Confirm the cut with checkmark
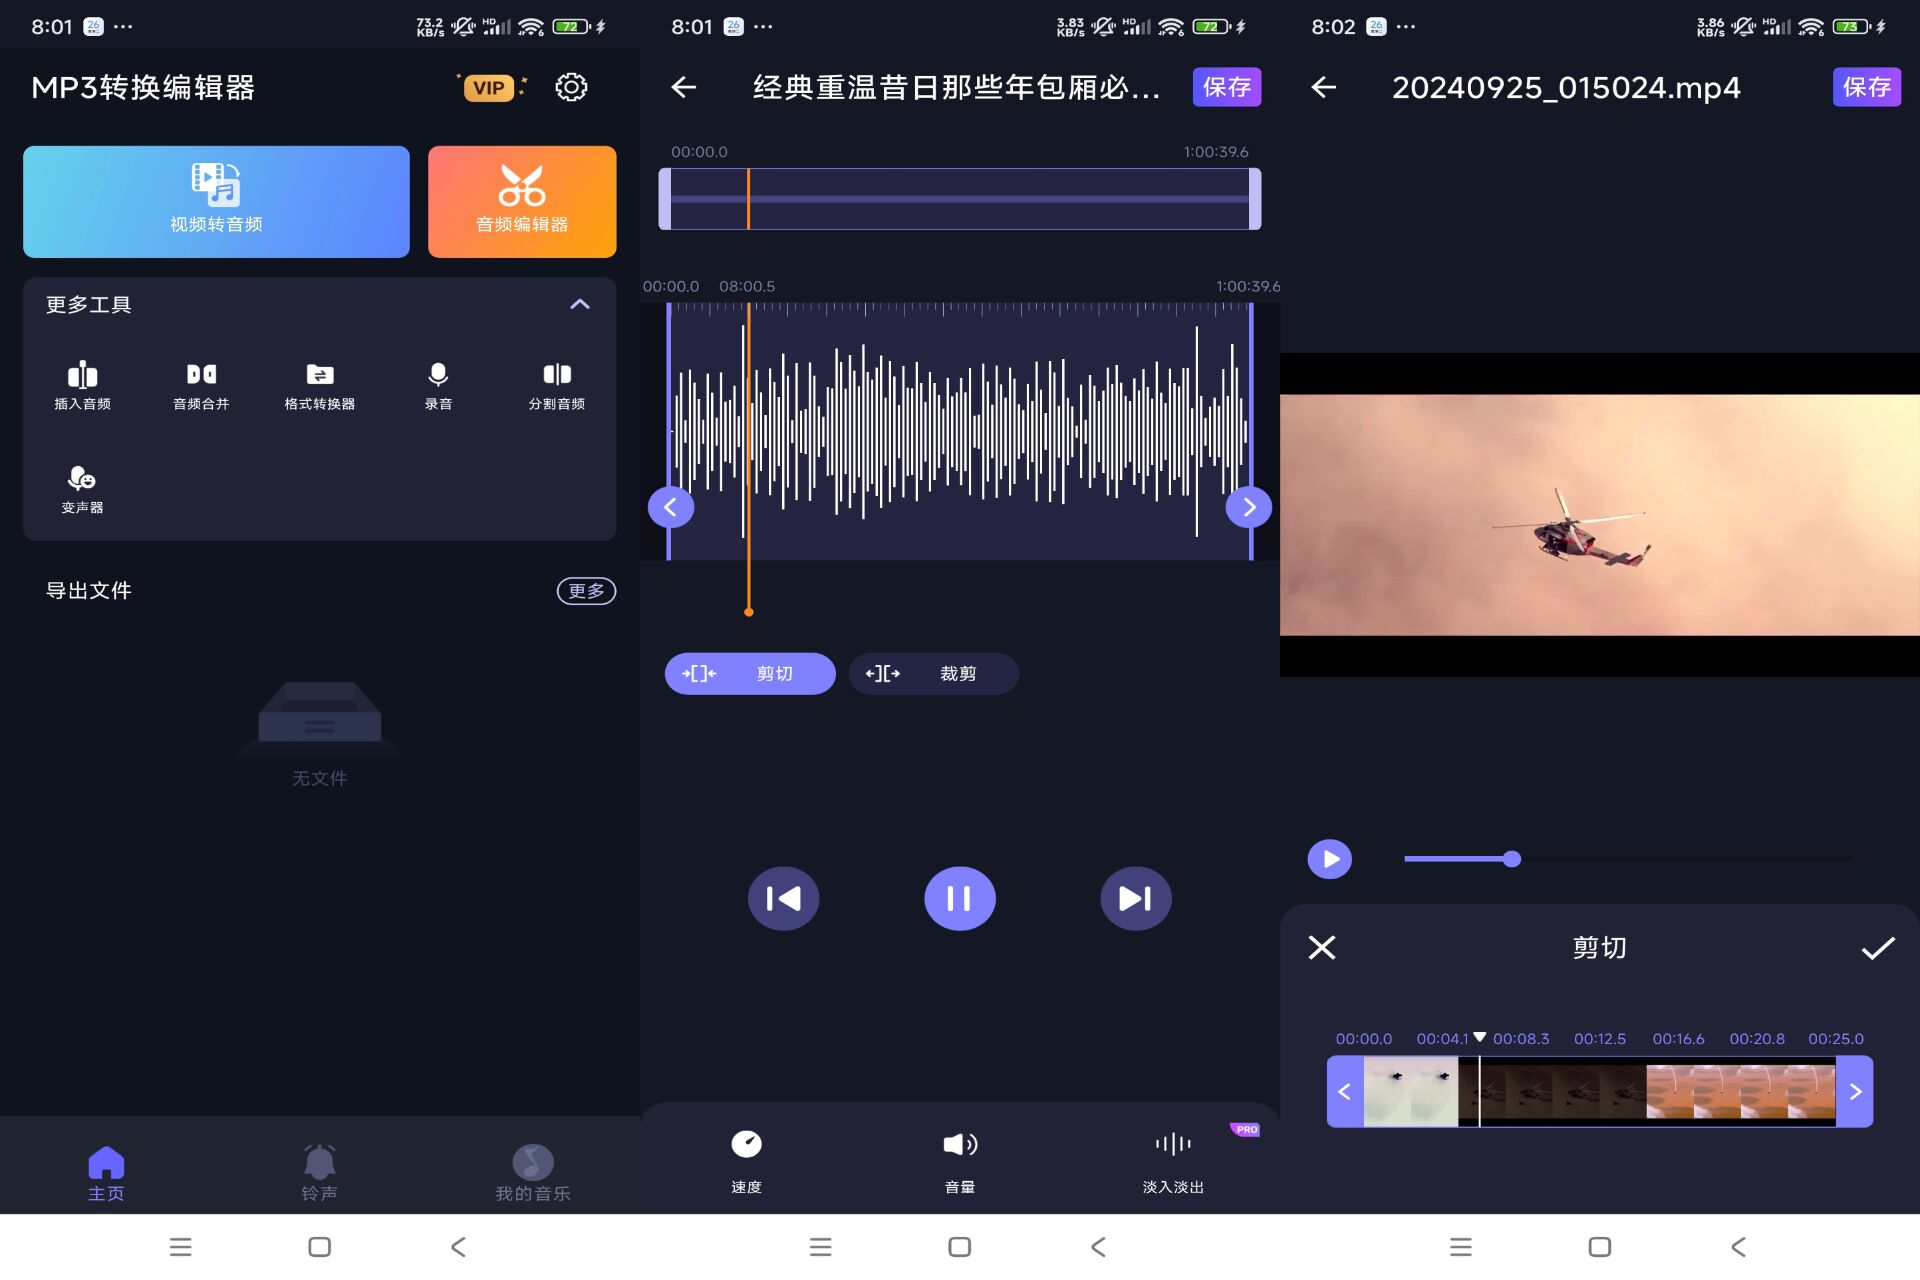Viewport: 1920px width, 1280px height. pyautogui.click(x=1878, y=947)
